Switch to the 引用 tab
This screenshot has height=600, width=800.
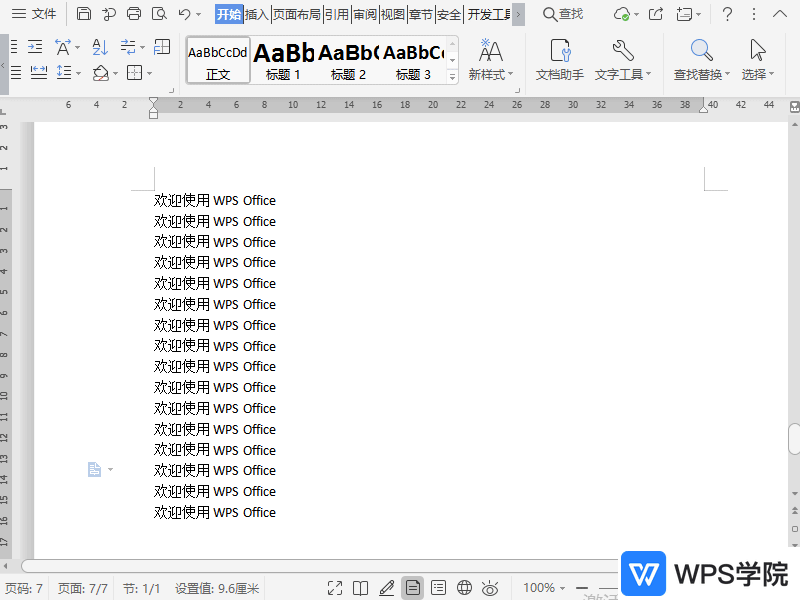pyautogui.click(x=337, y=14)
